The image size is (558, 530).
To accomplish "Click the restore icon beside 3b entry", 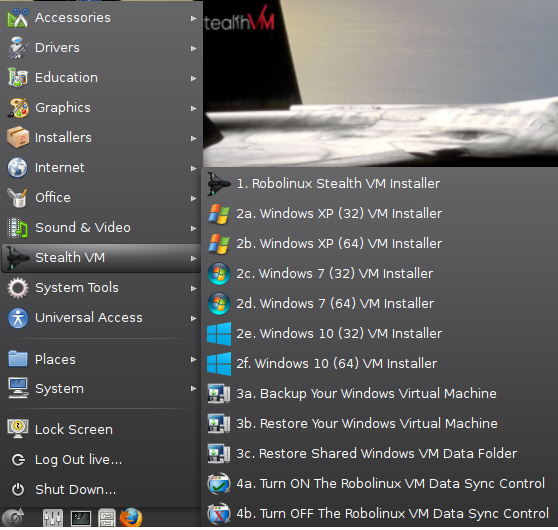I will (219, 423).
